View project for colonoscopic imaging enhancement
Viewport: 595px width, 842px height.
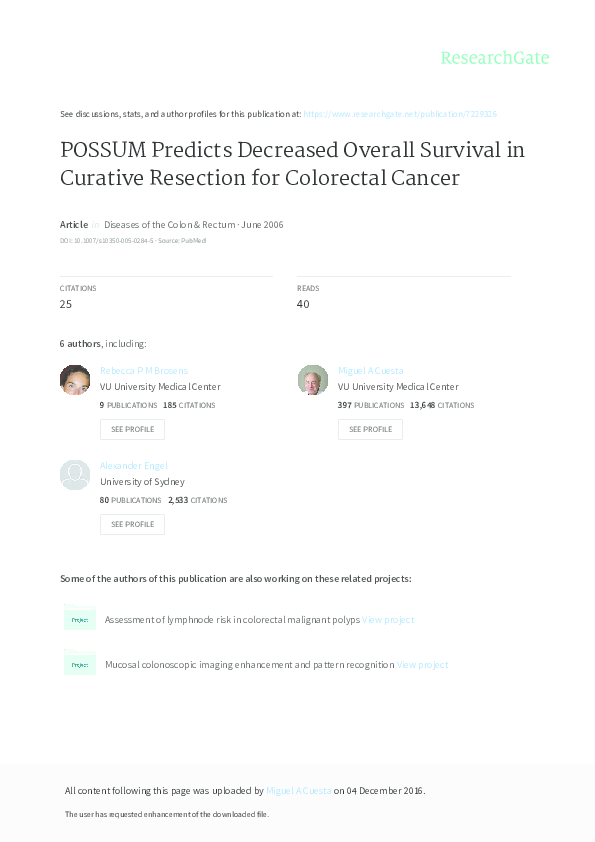(x=423, y=665)
